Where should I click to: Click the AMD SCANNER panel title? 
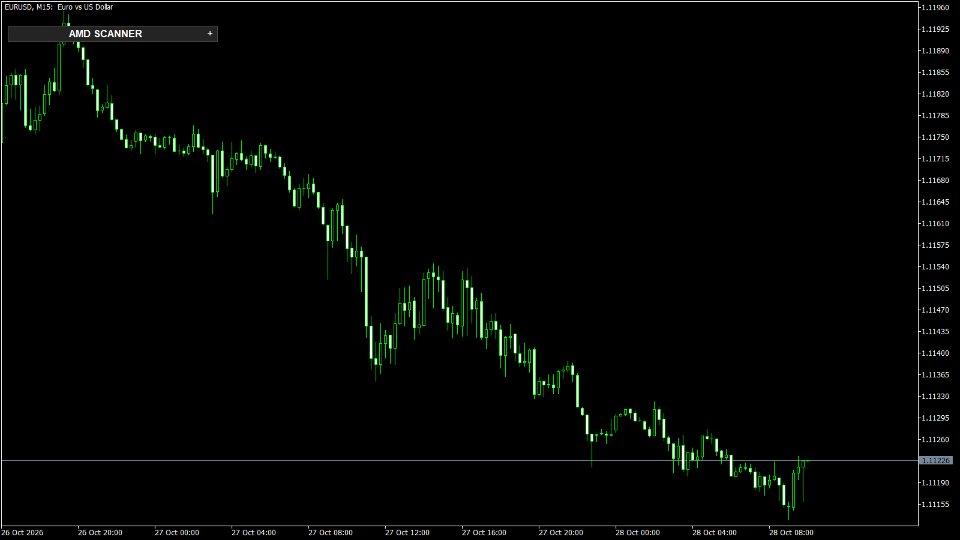(105, 34)
